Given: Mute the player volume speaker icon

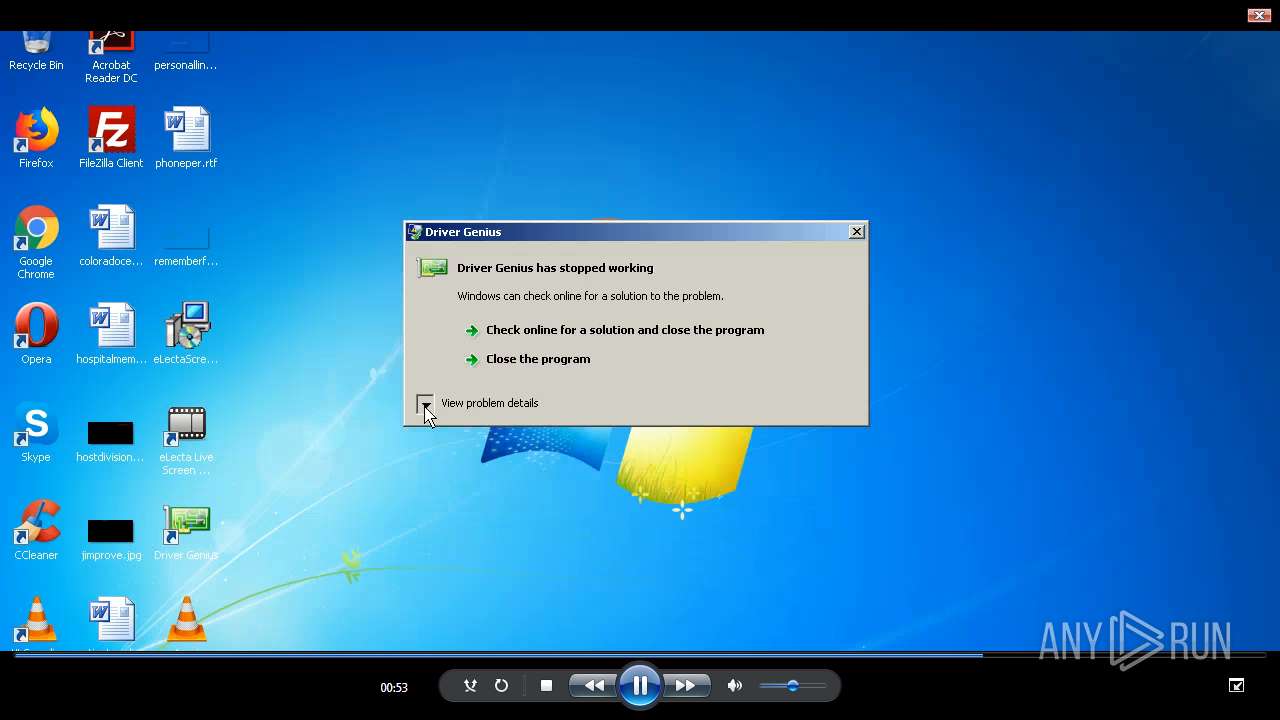Looking at the screenshot, I should click(735, 686).
